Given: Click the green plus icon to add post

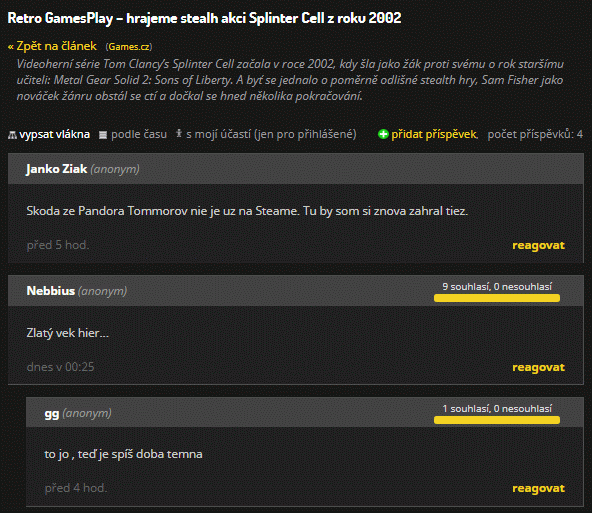Looking at the screenshot, I should (x=383, y=134).
